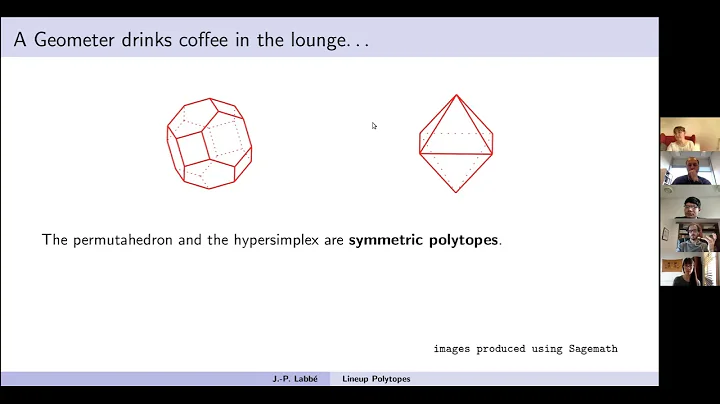This screenshot has height=404, width=720.
Task: Select the third participant video with glasses
Action: click(690, 202)
